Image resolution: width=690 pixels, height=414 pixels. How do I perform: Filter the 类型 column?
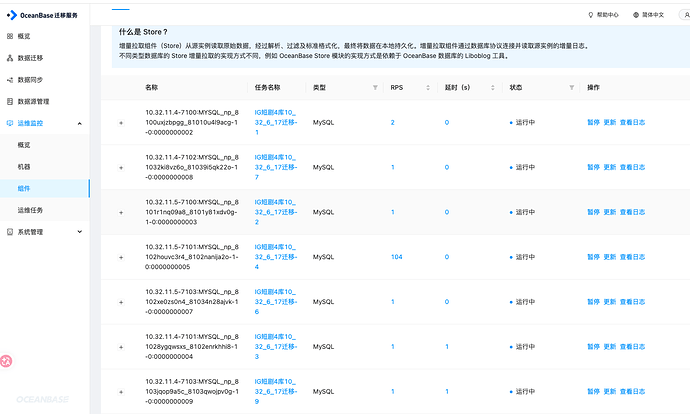(375, 88)
